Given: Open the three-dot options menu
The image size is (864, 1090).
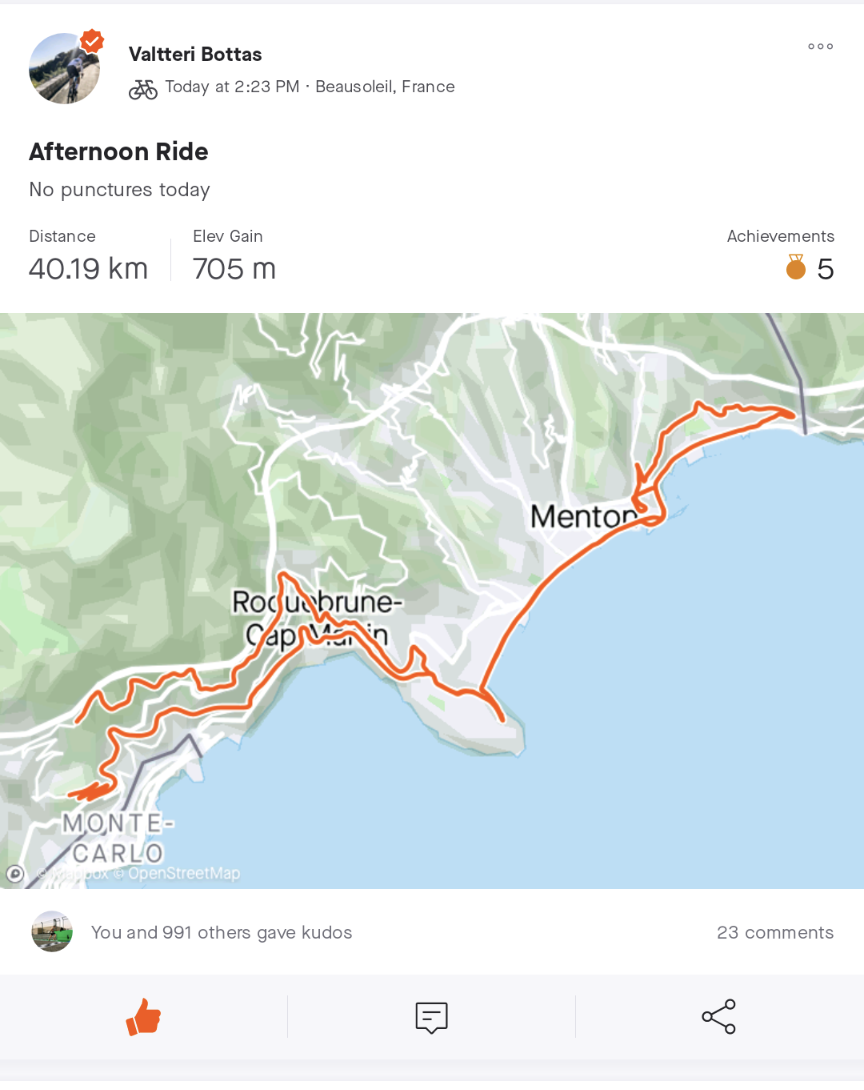Looking at the screenshot, I should 820,47.
